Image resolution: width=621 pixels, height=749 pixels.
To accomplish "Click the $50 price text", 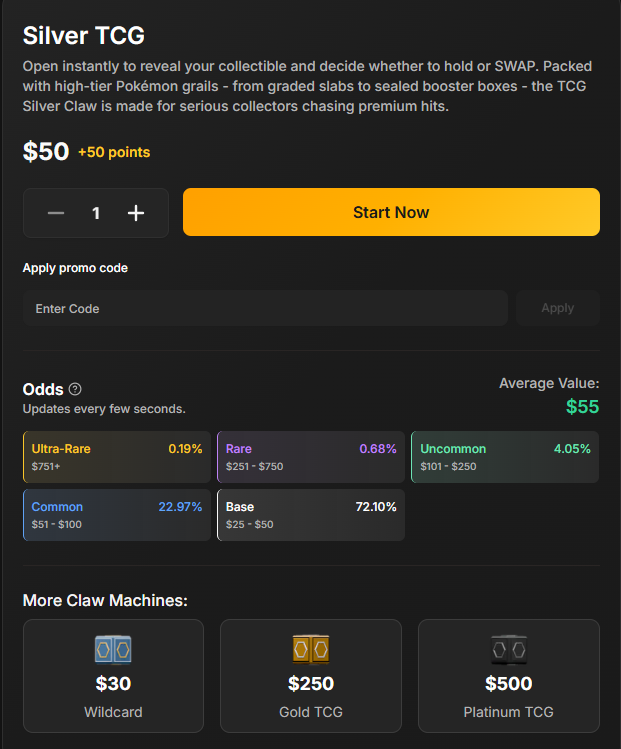I will (x=46, y=151).
